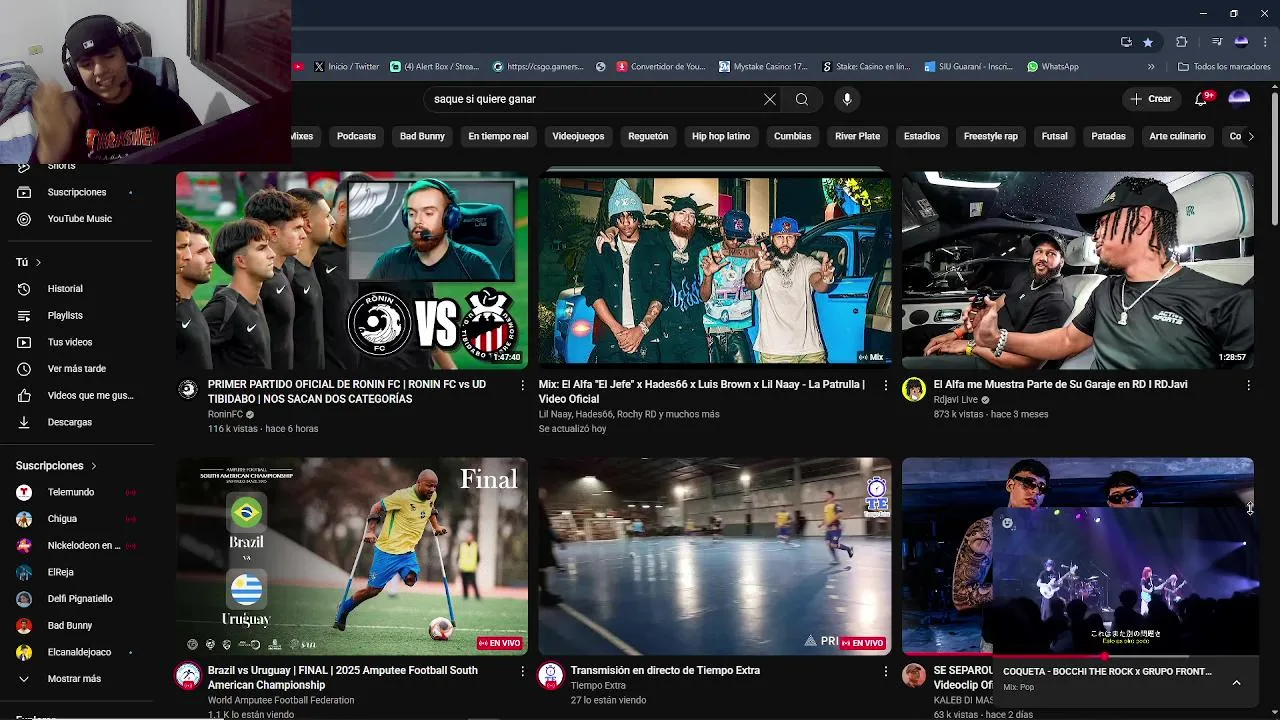
Task: Click the magnifier search button
Action: [801, 99]
